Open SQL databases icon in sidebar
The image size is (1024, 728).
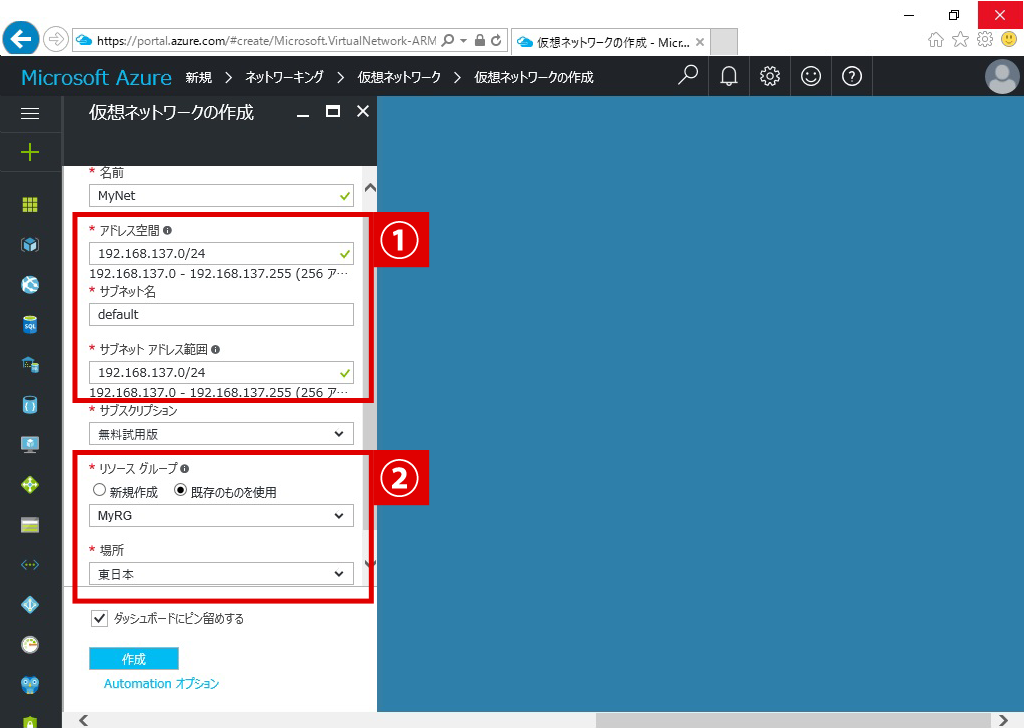[x=30, y=324]
